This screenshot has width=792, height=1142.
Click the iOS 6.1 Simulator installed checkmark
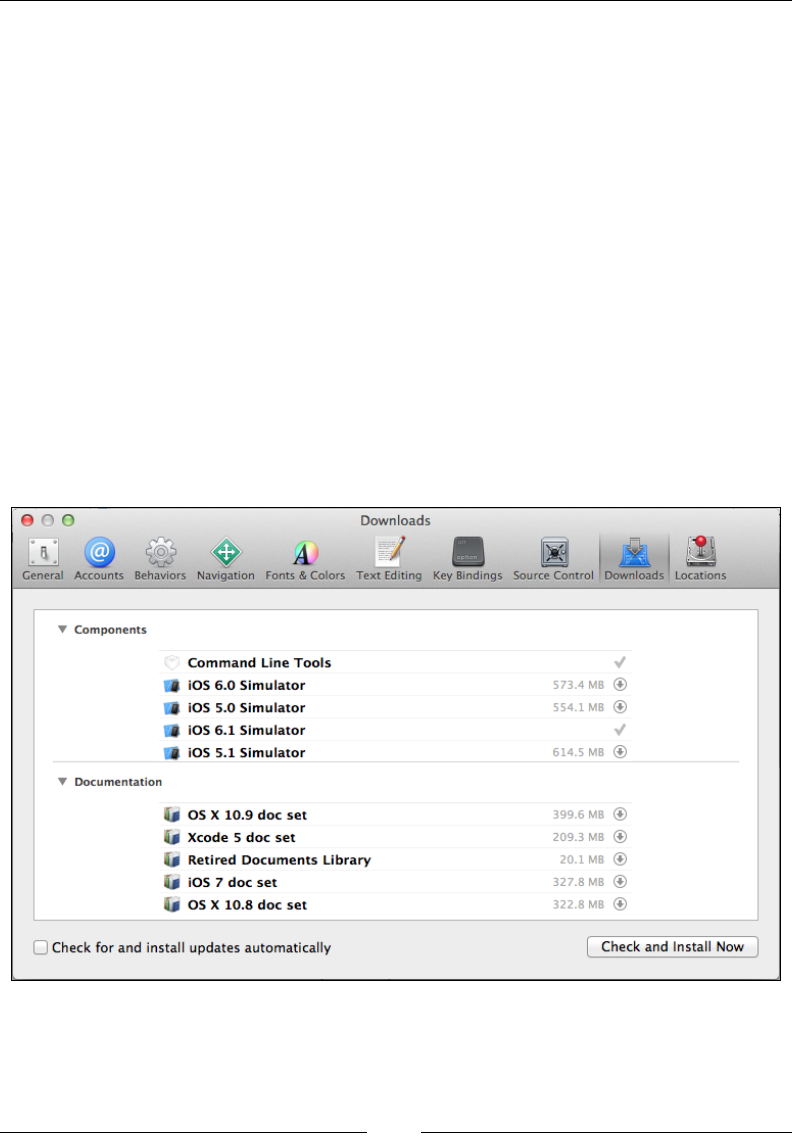click(x=620, y=729)
